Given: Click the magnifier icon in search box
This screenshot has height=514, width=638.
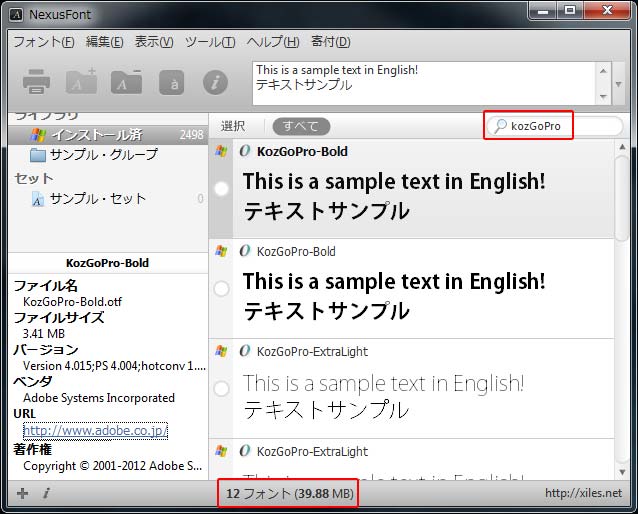Looking at the screenshot, I should (x=500, y=126).
